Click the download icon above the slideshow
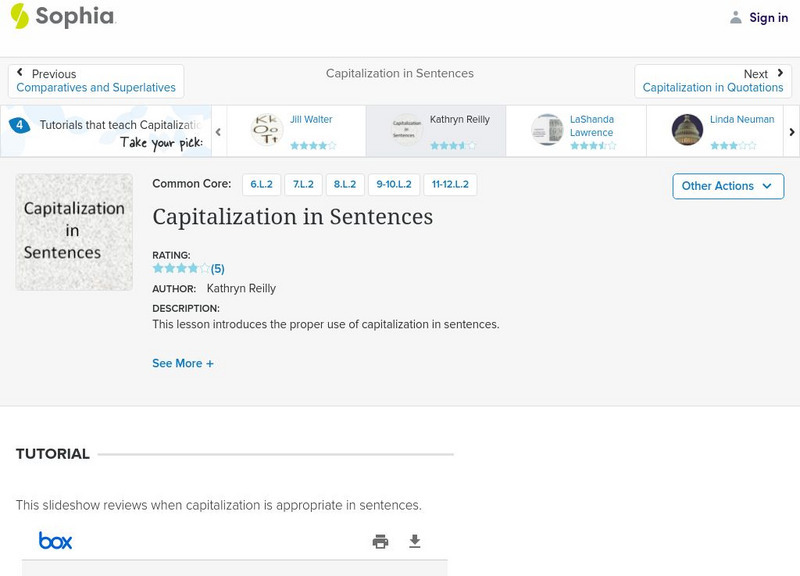The width and height of the screenshot is (800, 576). click(414, 539)
